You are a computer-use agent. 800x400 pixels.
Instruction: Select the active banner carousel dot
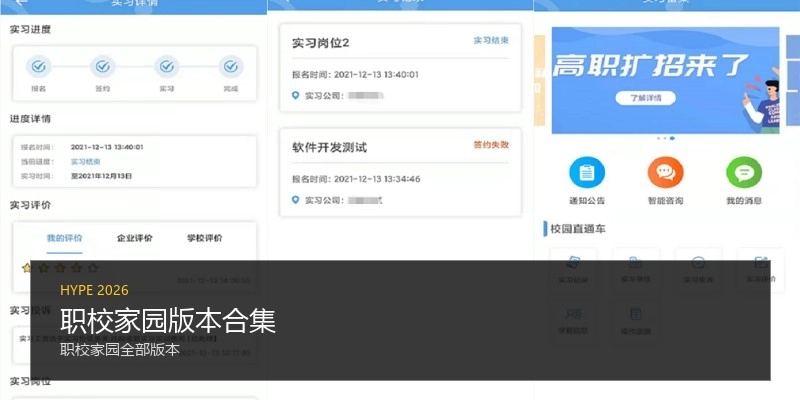point(672,138)
